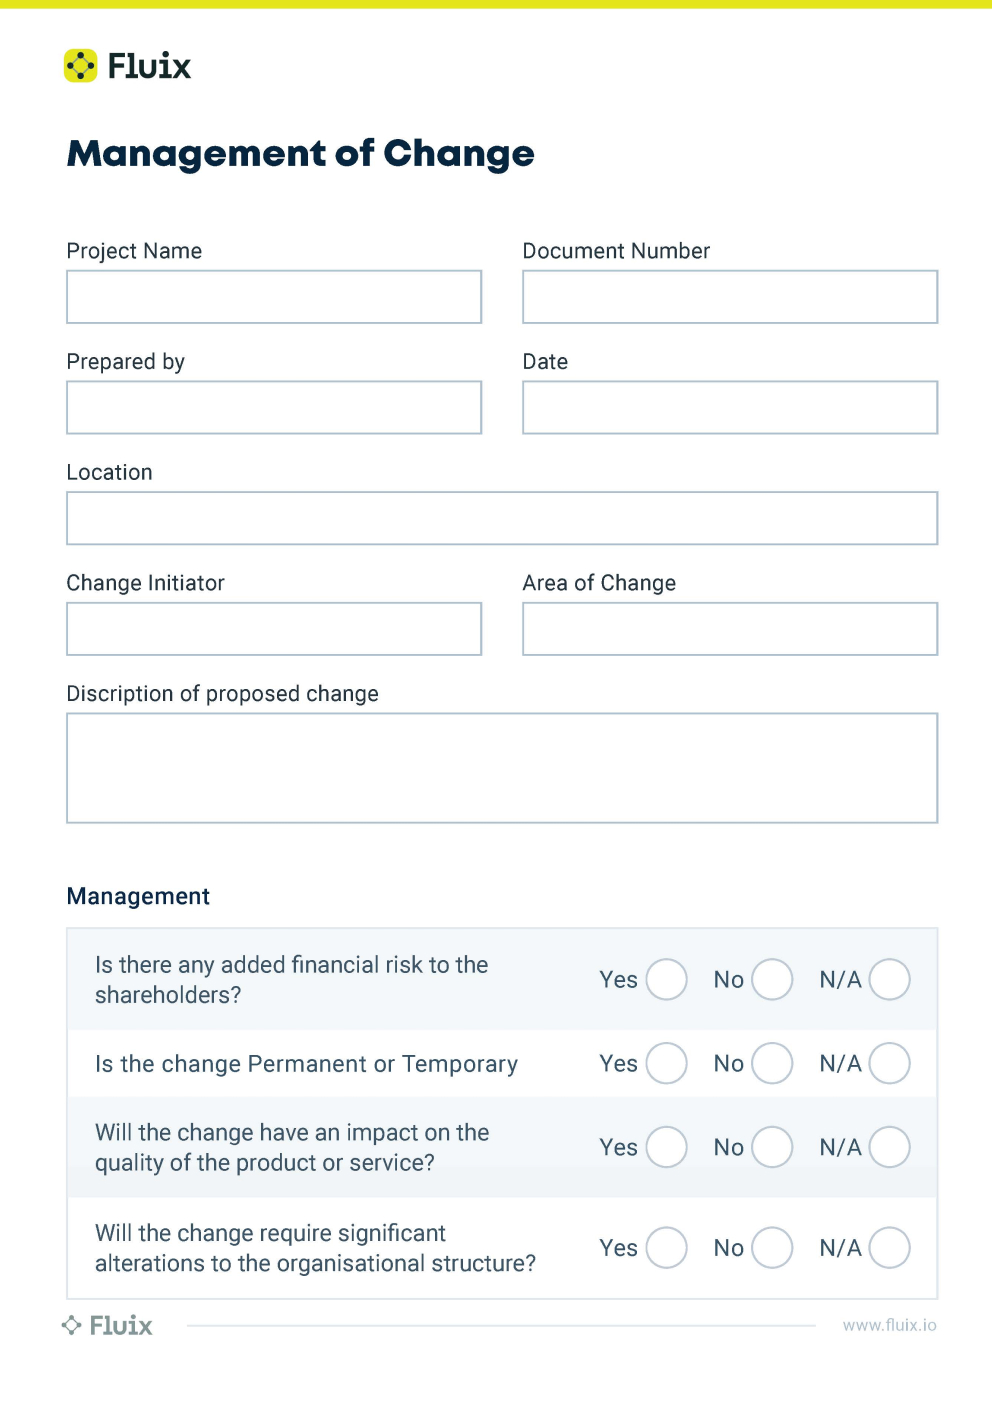Select Yes for organisational structure alterations

point(666,1248)
